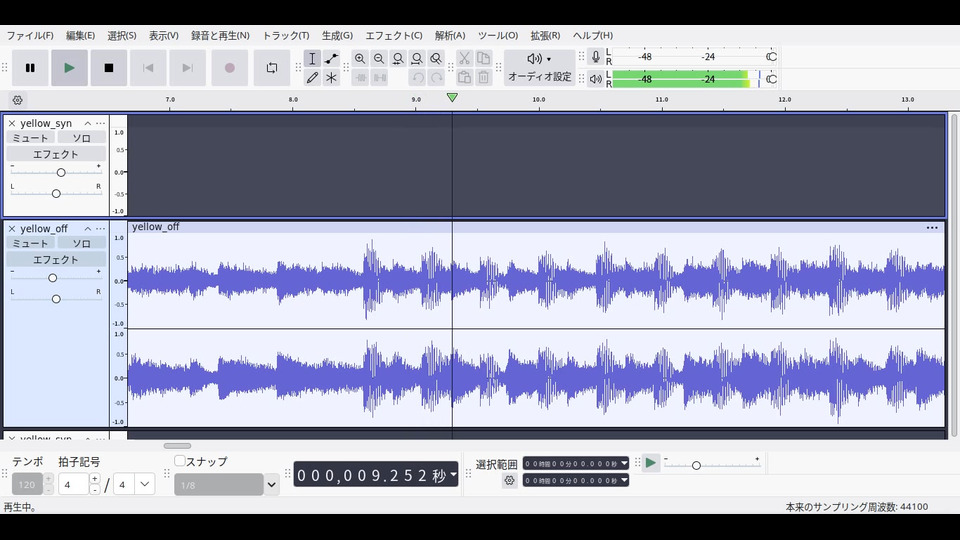Toggle the Loop playback button
The height and width of the screenshot is (540, 960).
click(x=271, y=68)
